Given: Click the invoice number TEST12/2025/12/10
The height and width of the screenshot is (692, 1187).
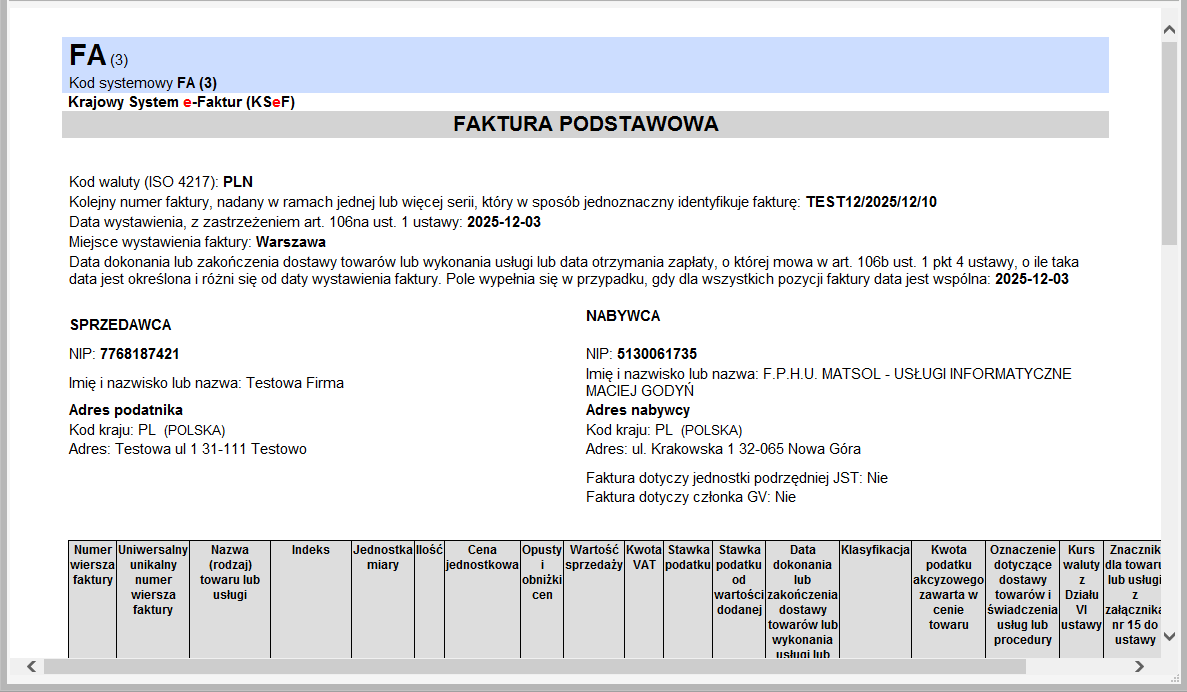Looking at the screenshot, I should (871, 202).
